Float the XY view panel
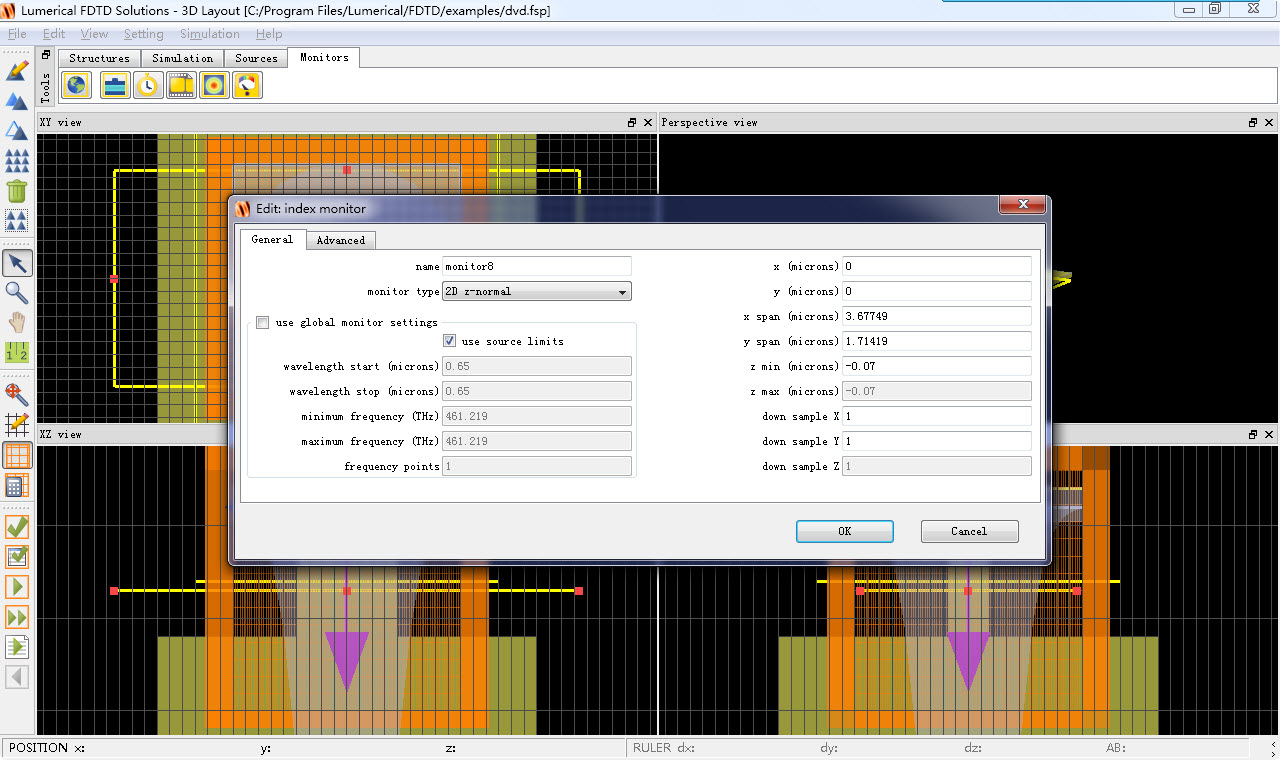 click(x=632, y=122)
